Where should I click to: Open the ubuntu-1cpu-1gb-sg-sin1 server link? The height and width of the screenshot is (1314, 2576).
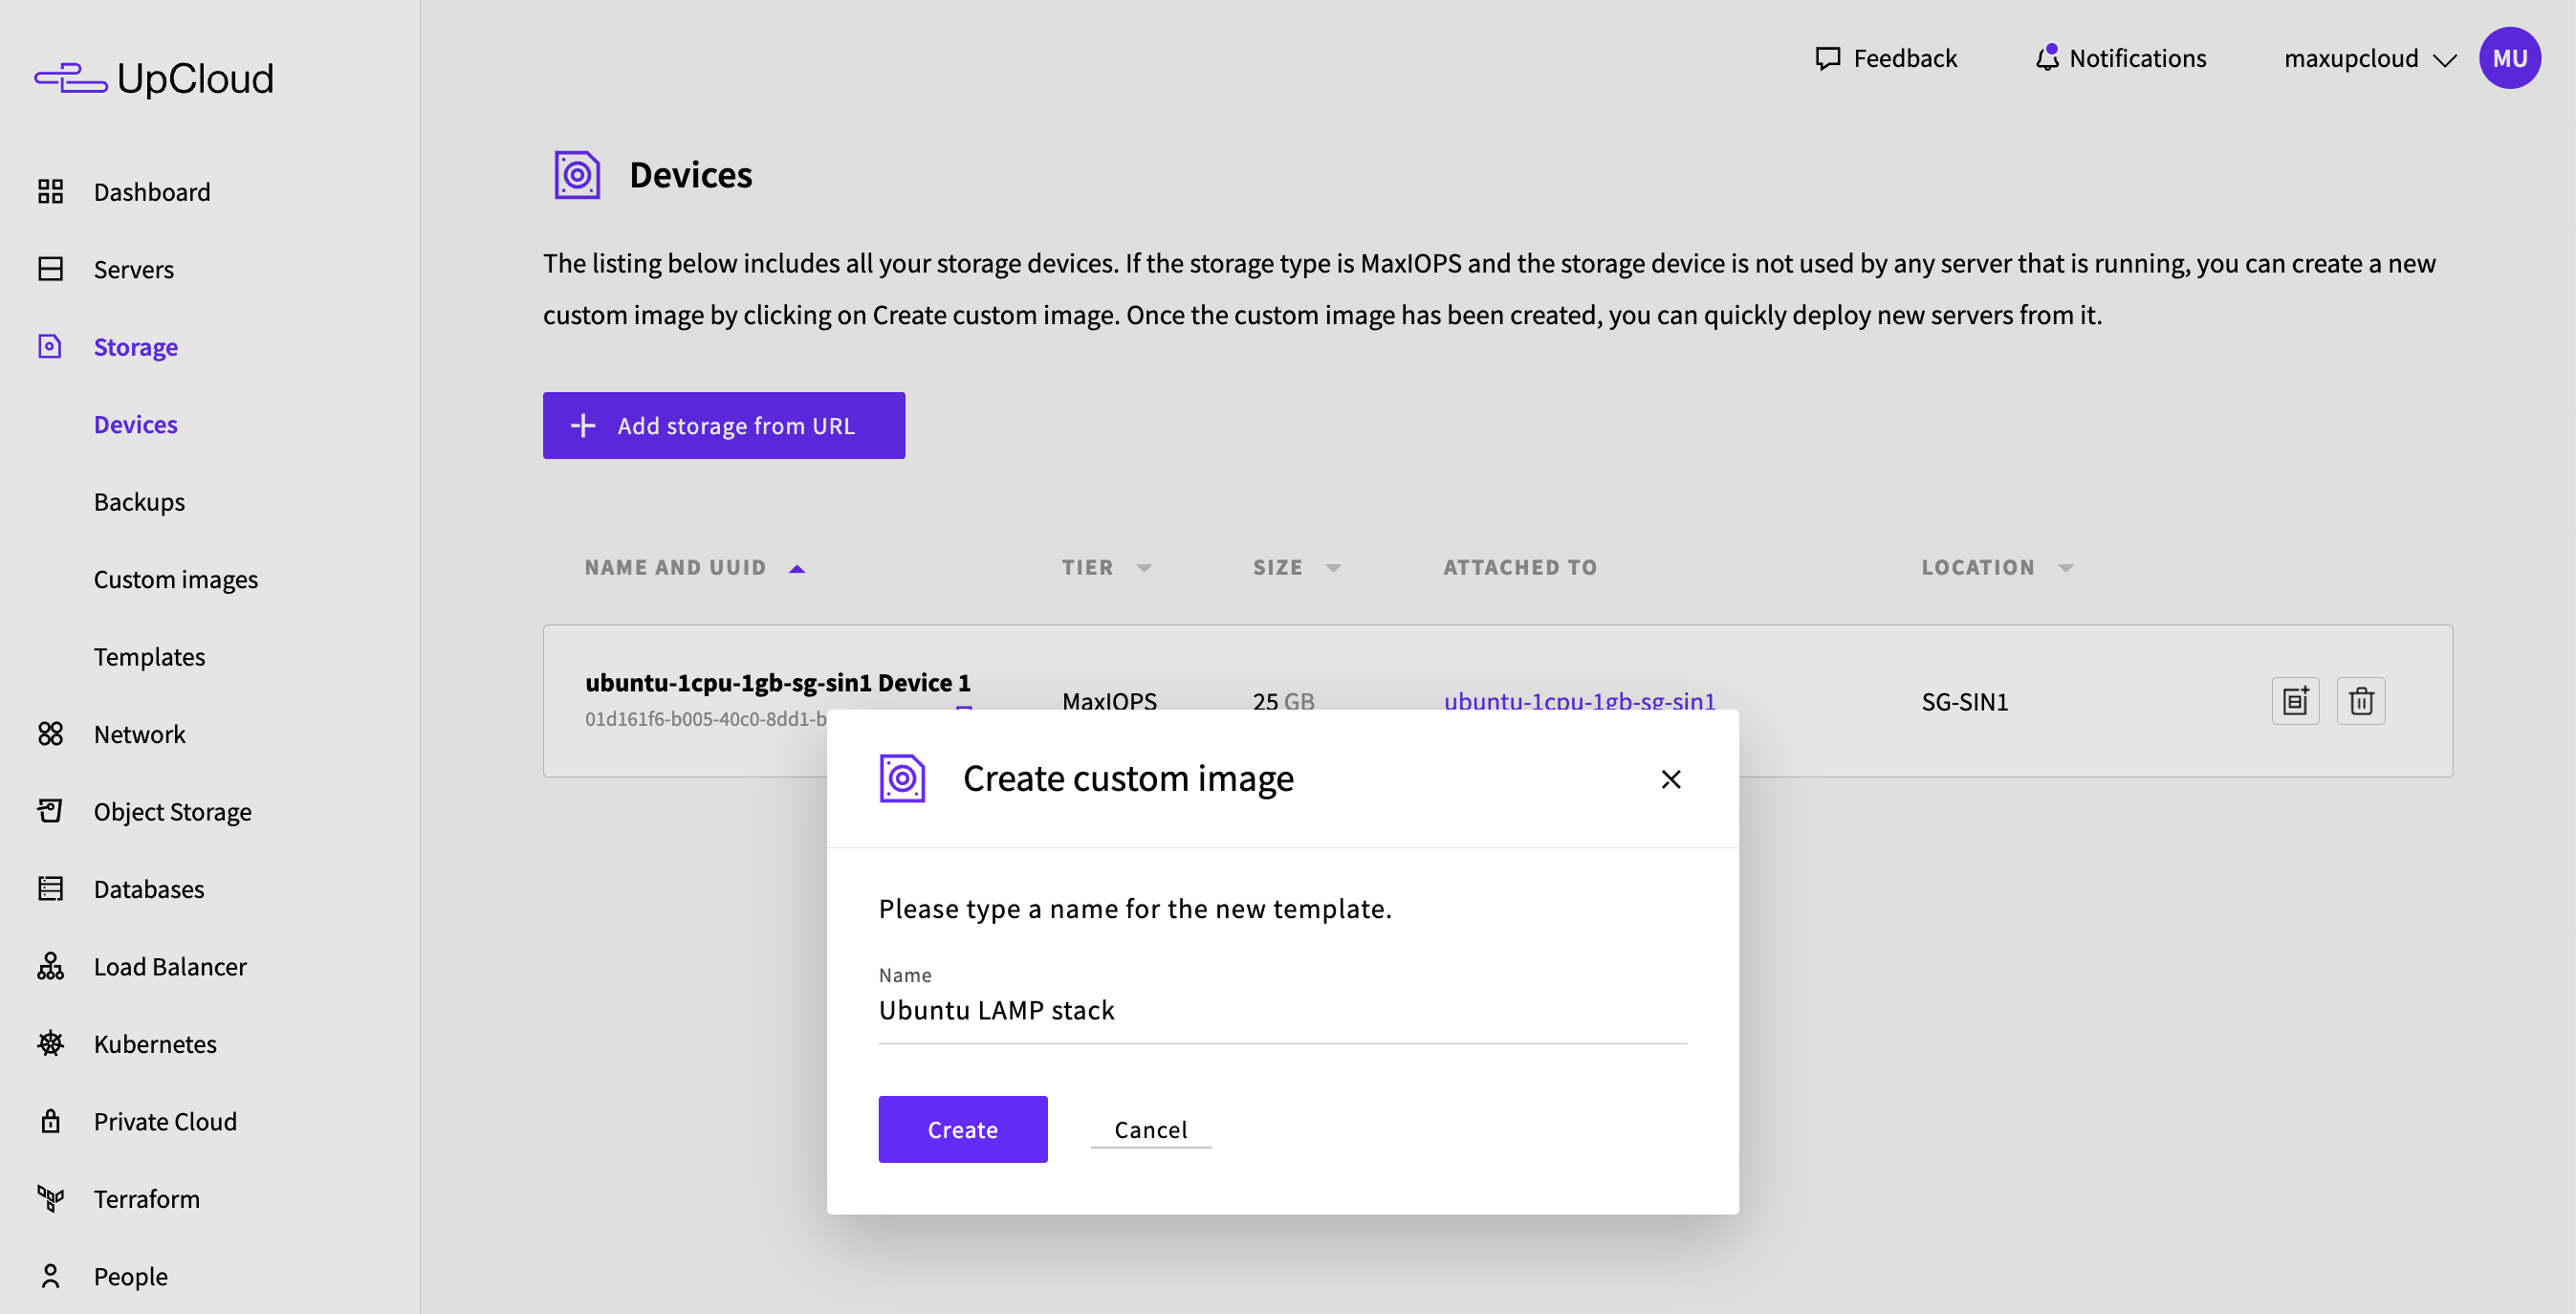pyautogui.click(x=1579, y=700)
